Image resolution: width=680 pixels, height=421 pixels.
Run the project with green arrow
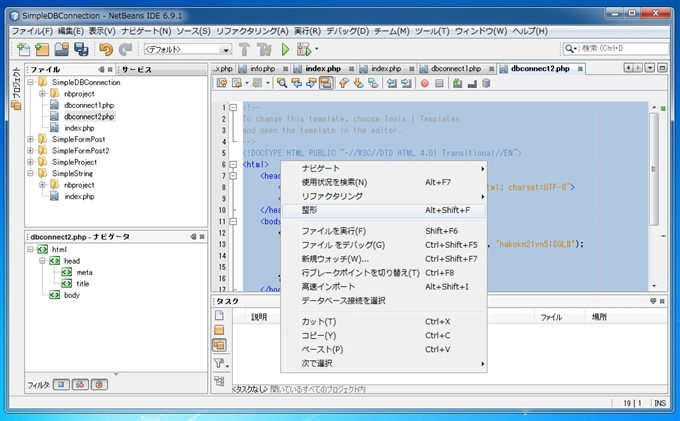(x=285, y=49)
